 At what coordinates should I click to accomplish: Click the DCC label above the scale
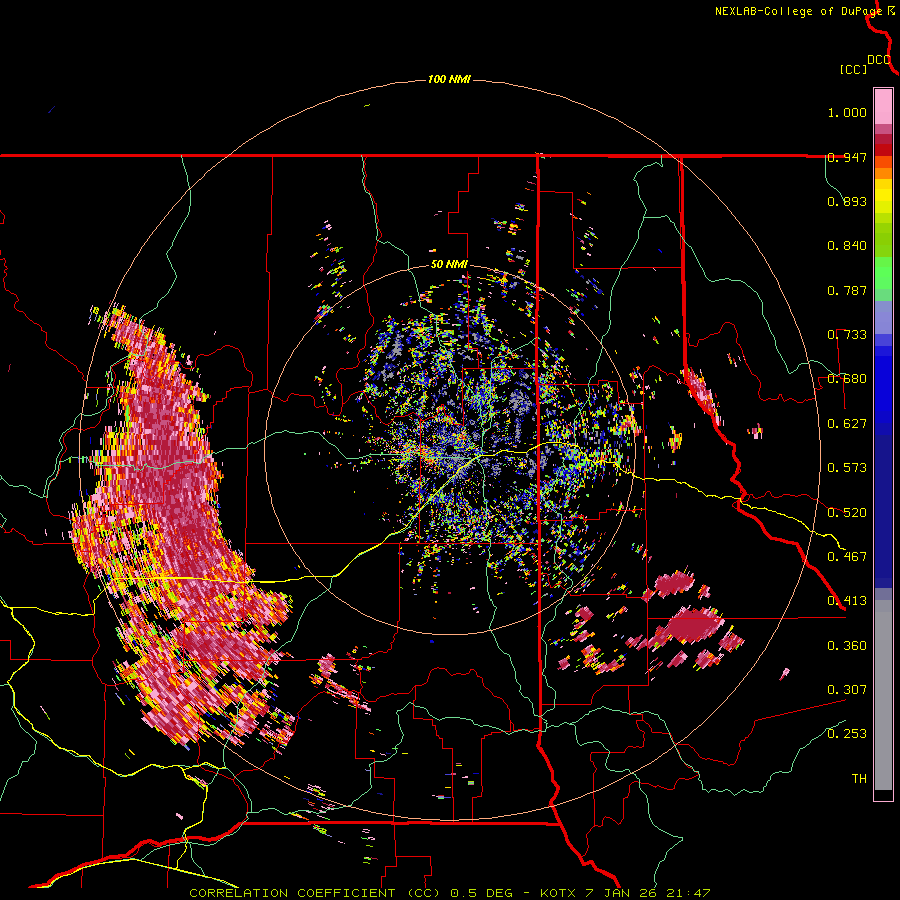pyautogui.click(x=879, y=60)
